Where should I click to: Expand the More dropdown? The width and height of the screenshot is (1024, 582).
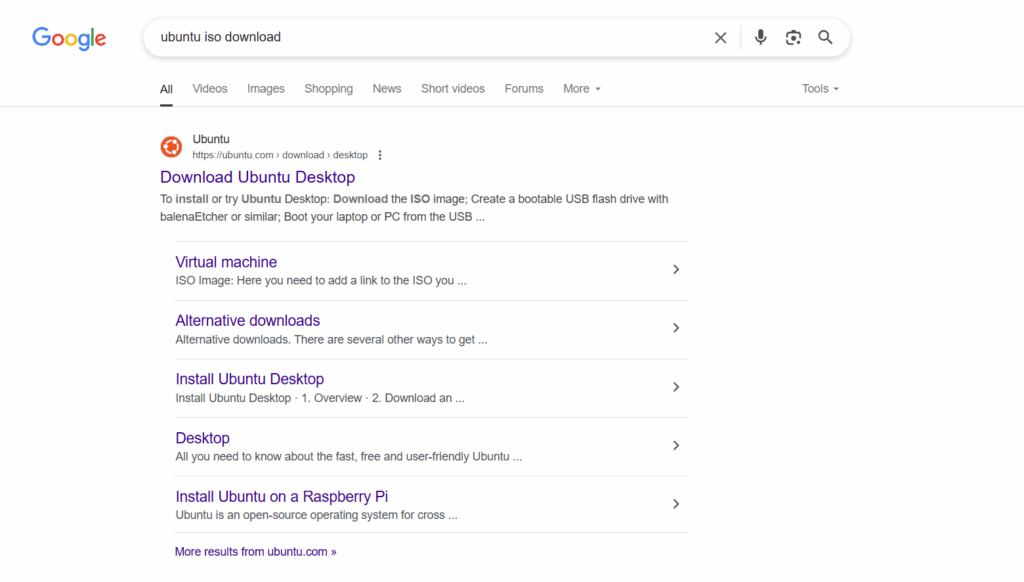click(581, 89)
